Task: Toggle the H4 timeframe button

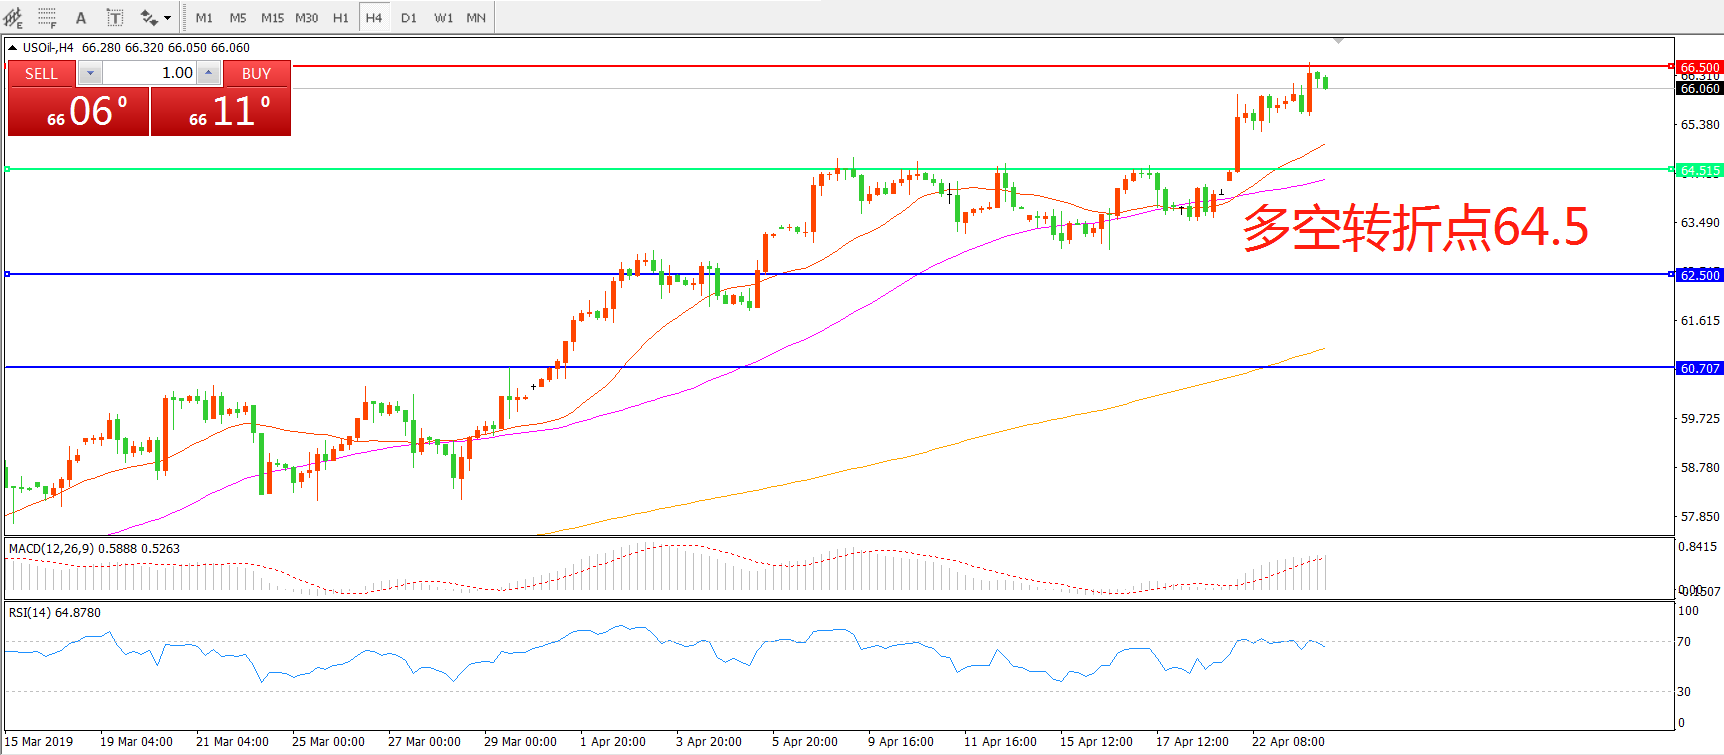Action: click(374, 17)
